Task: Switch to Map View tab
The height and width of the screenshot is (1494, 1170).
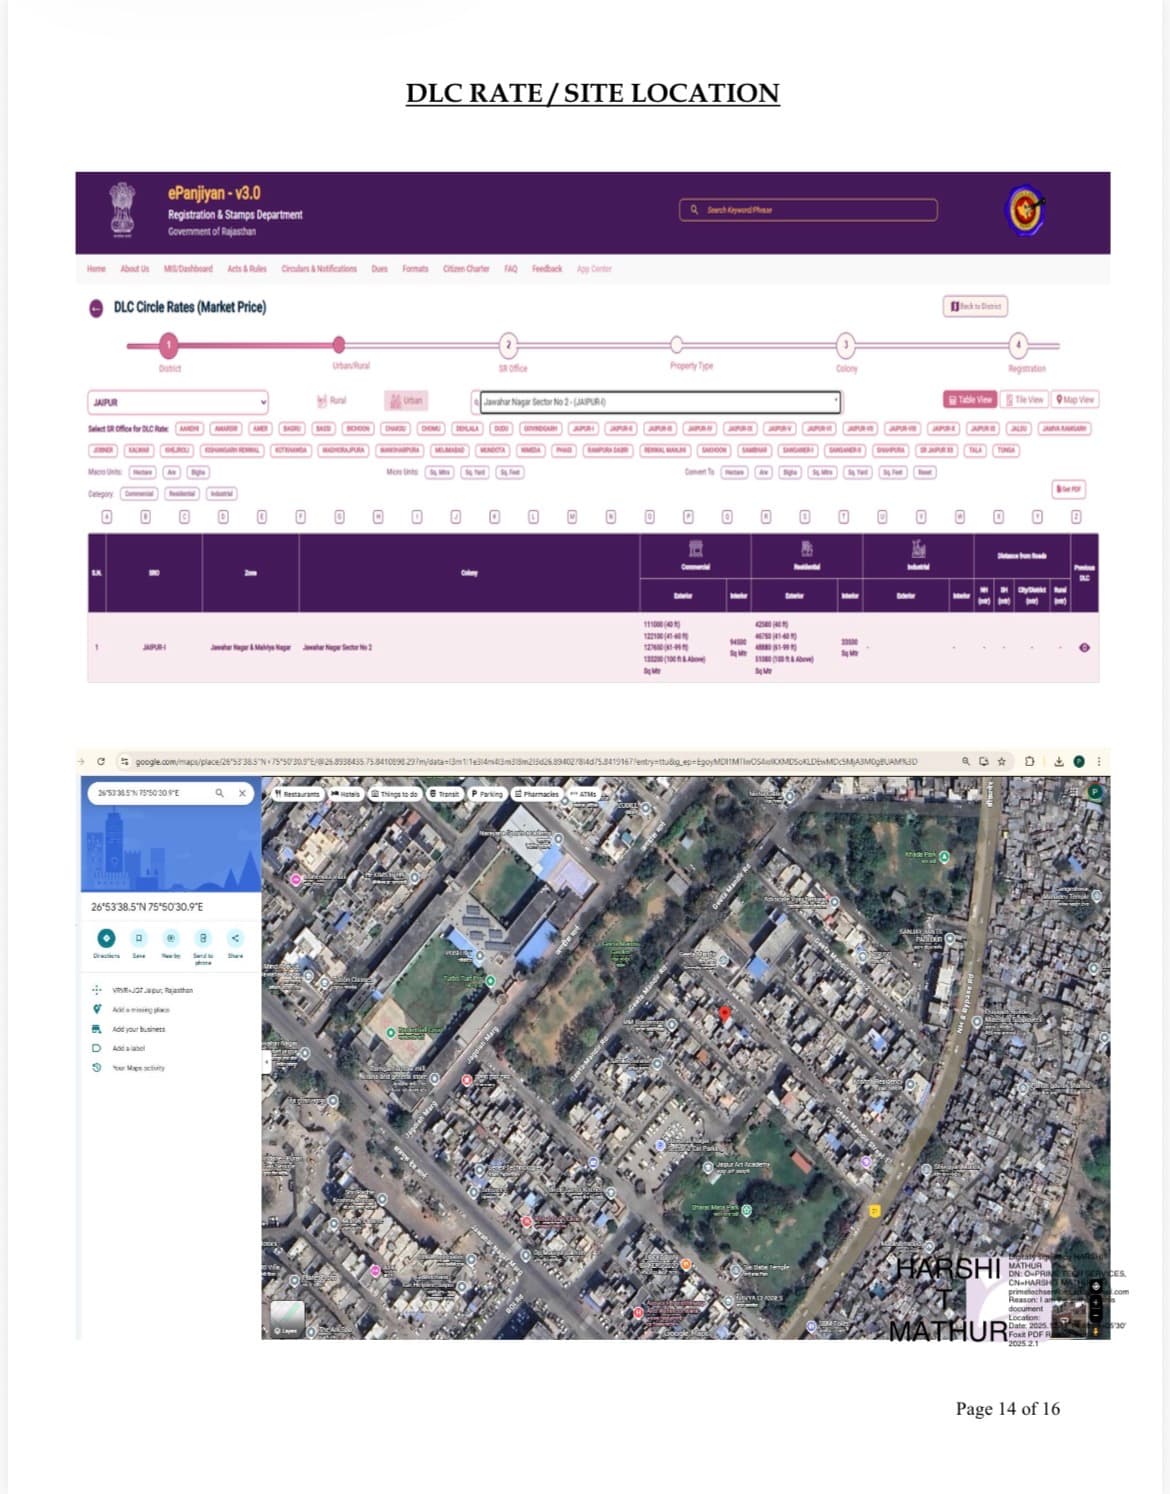Action: click(1075, 399)
